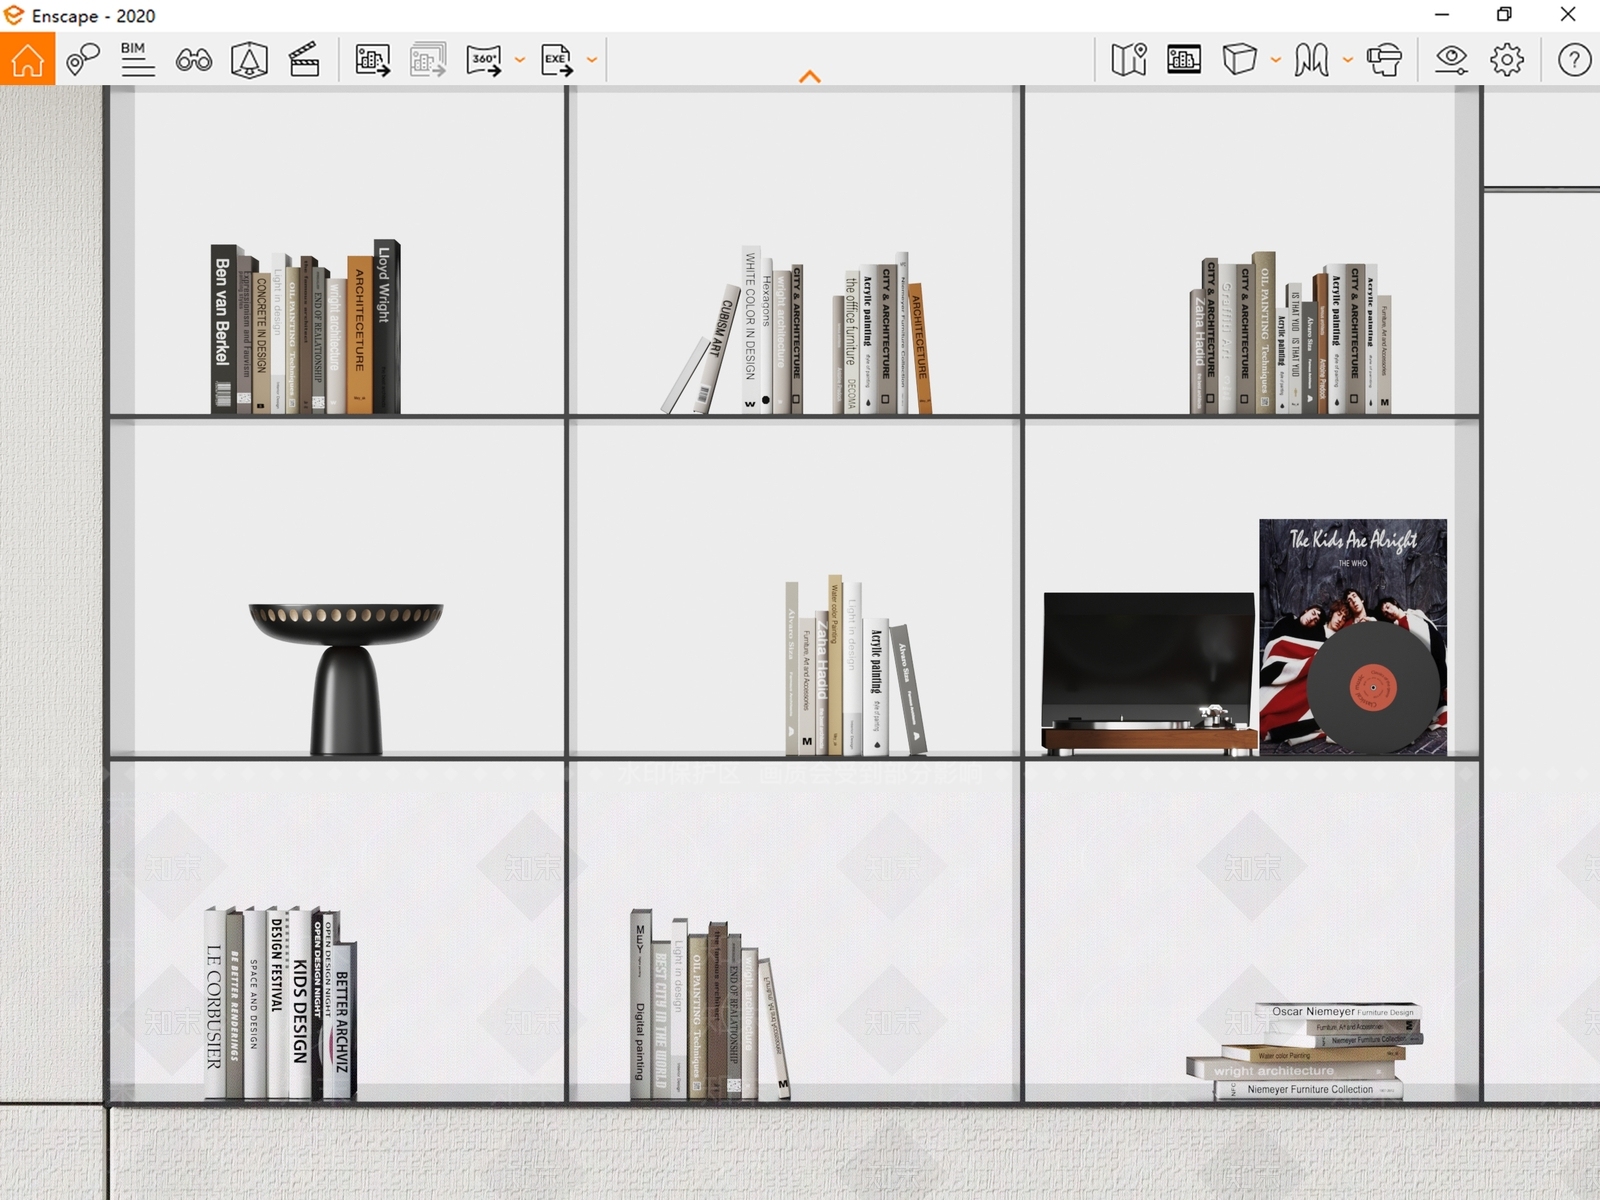Open the minimap with location pin
Screen dimensions: 1600x1200
(x=1129, y=60)
